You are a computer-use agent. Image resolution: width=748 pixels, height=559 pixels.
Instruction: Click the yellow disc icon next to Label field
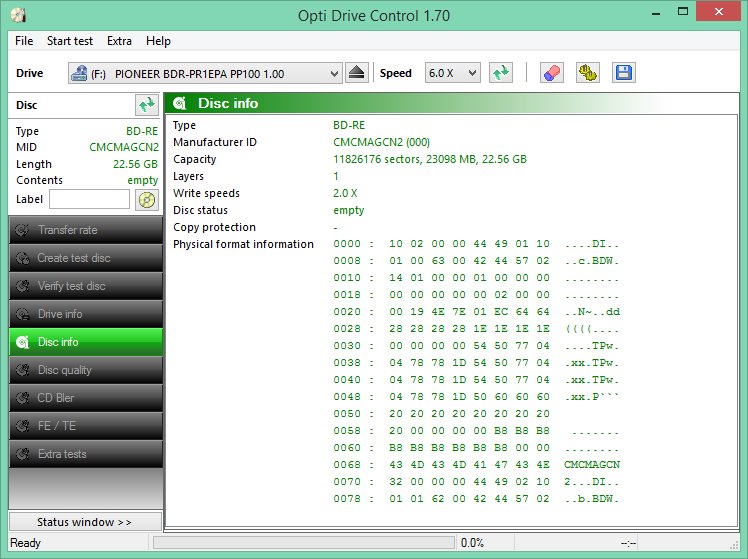click(146, 199)
